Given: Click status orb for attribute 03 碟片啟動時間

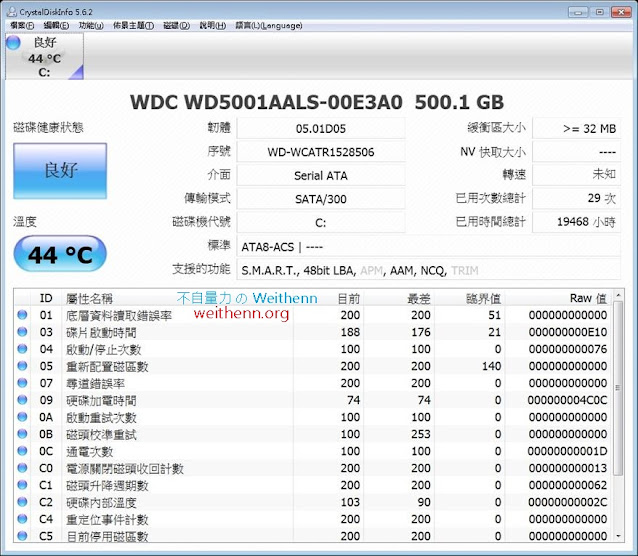Looking at the screenshot, I should 22,332.
